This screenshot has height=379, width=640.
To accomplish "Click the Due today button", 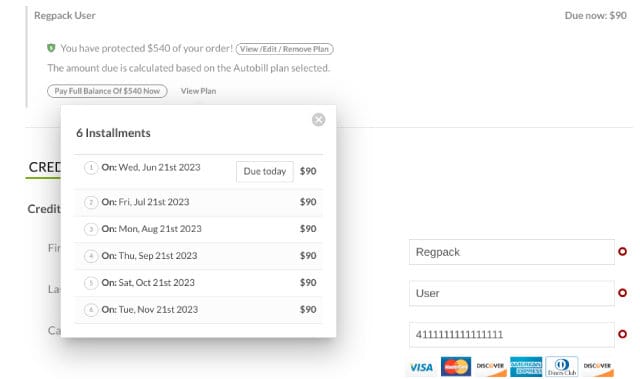I will 264,171.
